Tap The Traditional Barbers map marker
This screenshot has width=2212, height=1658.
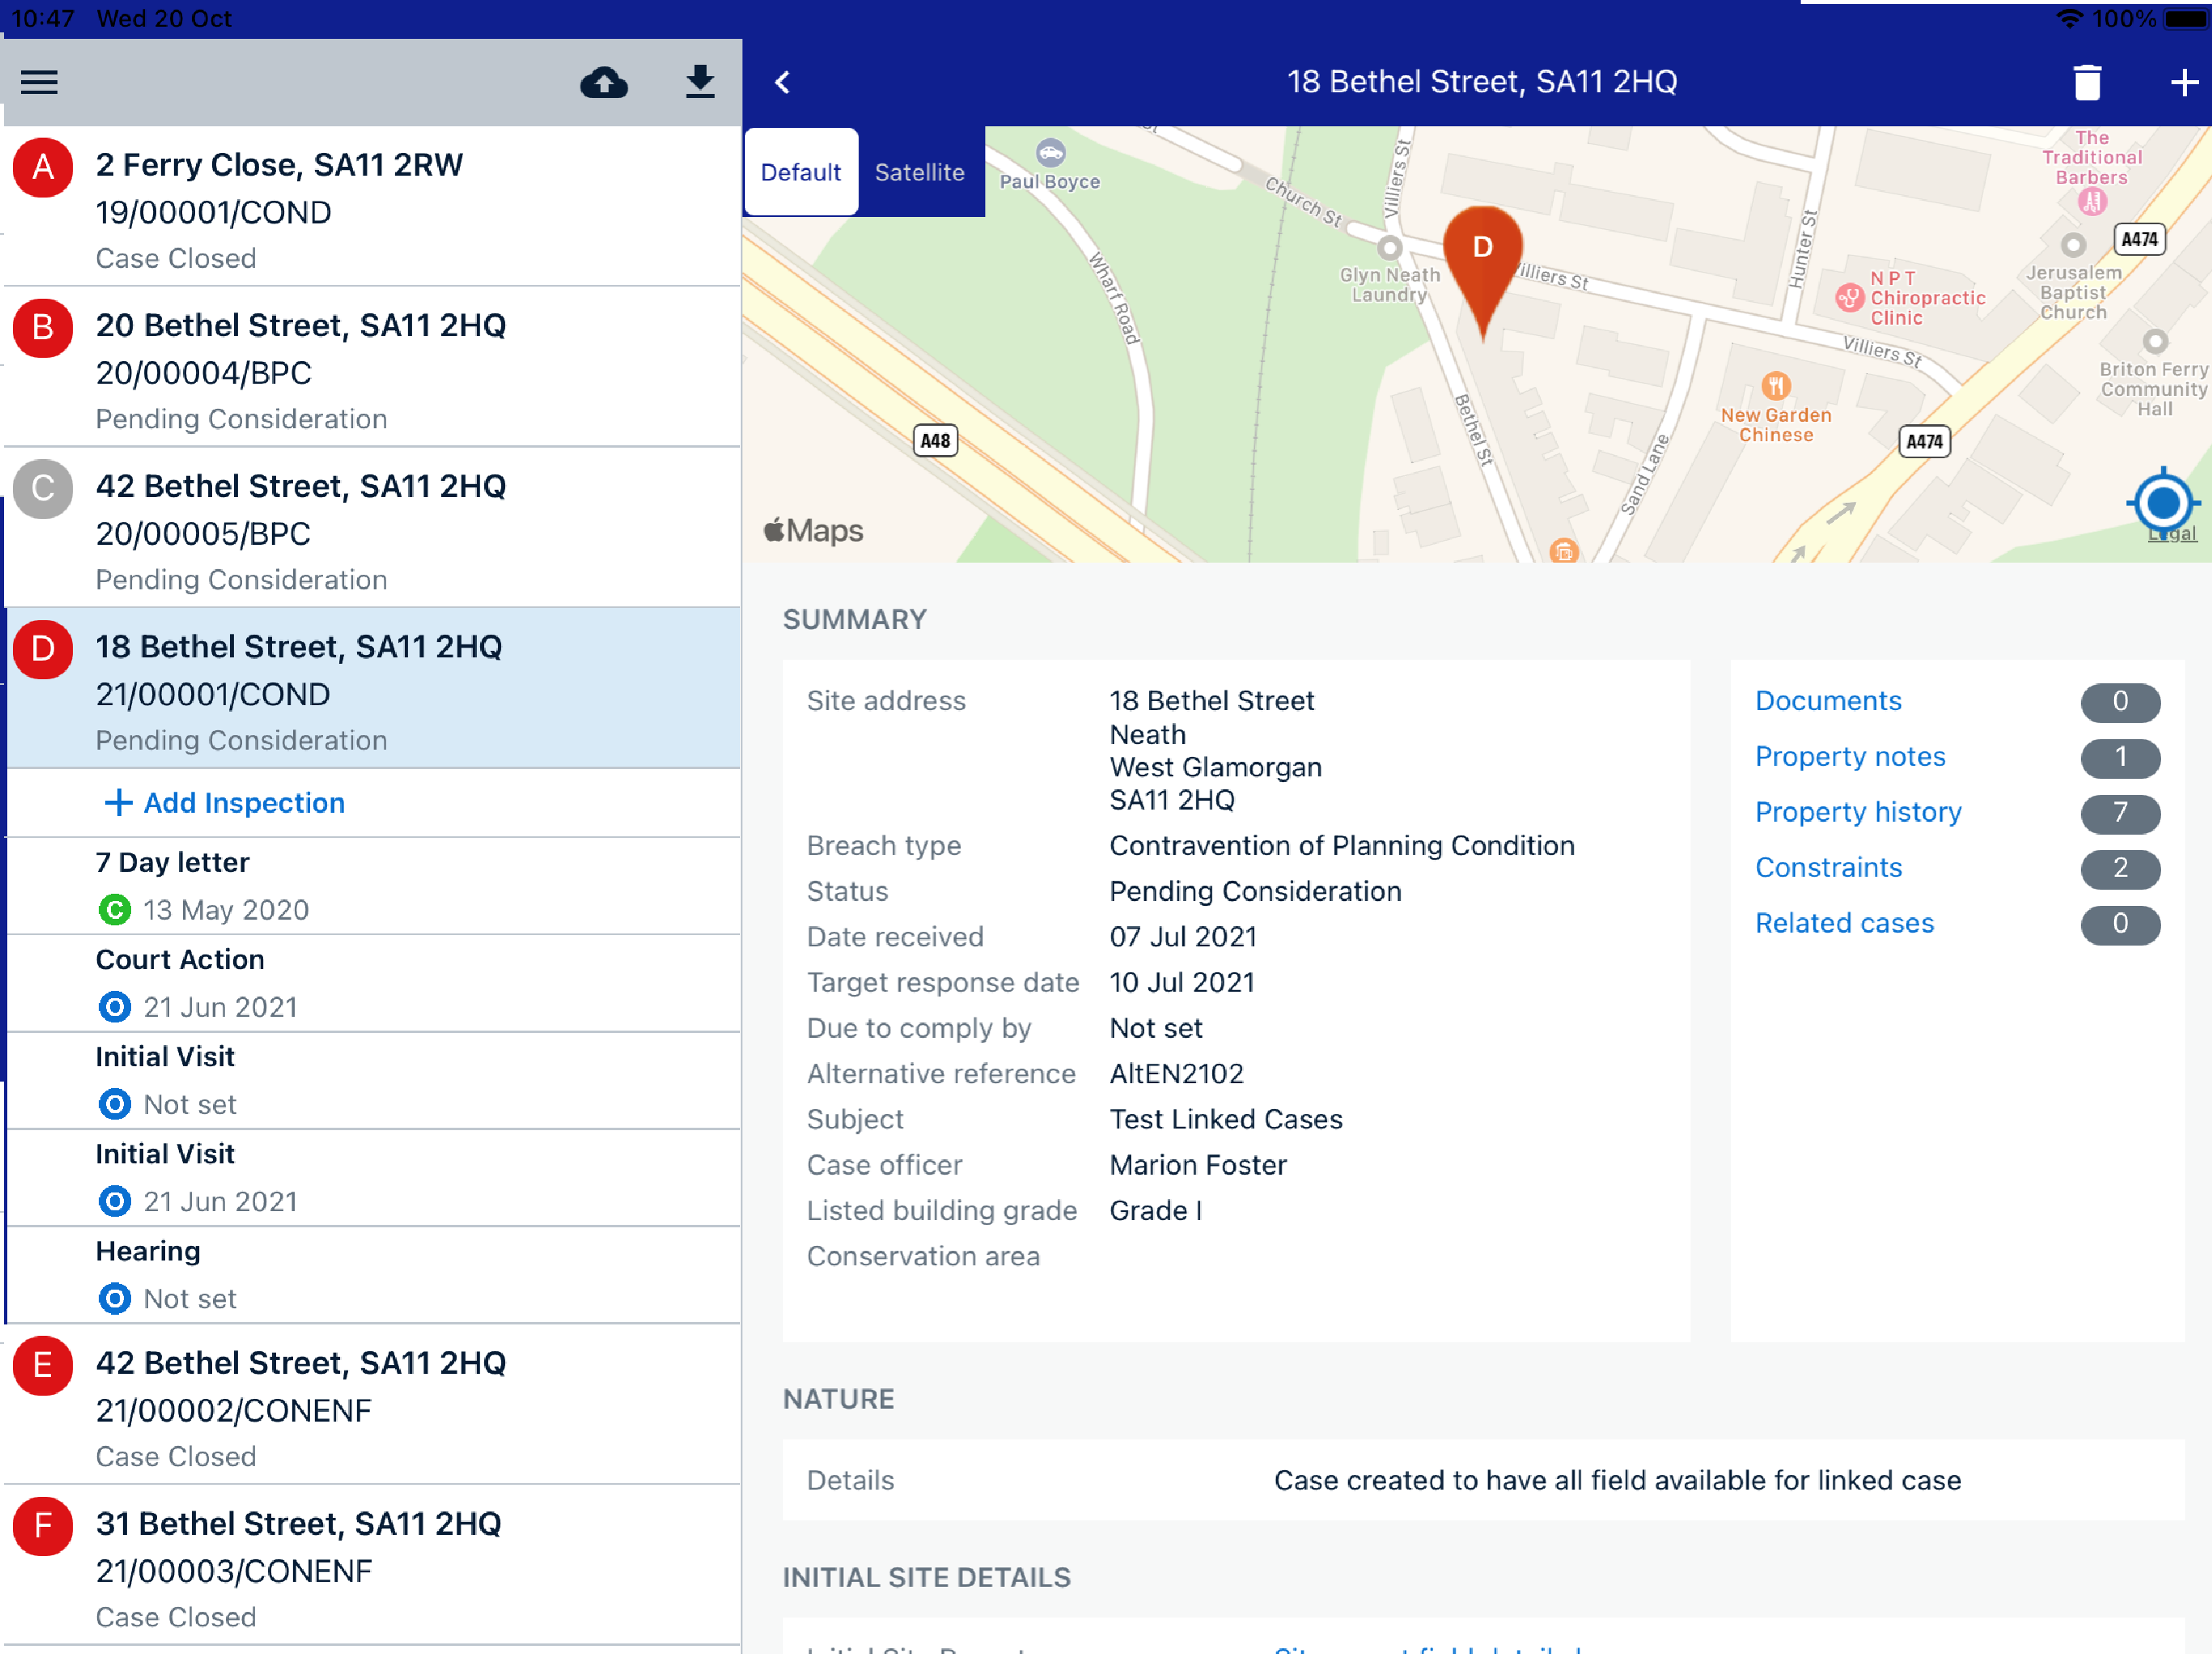point(2091,202)
